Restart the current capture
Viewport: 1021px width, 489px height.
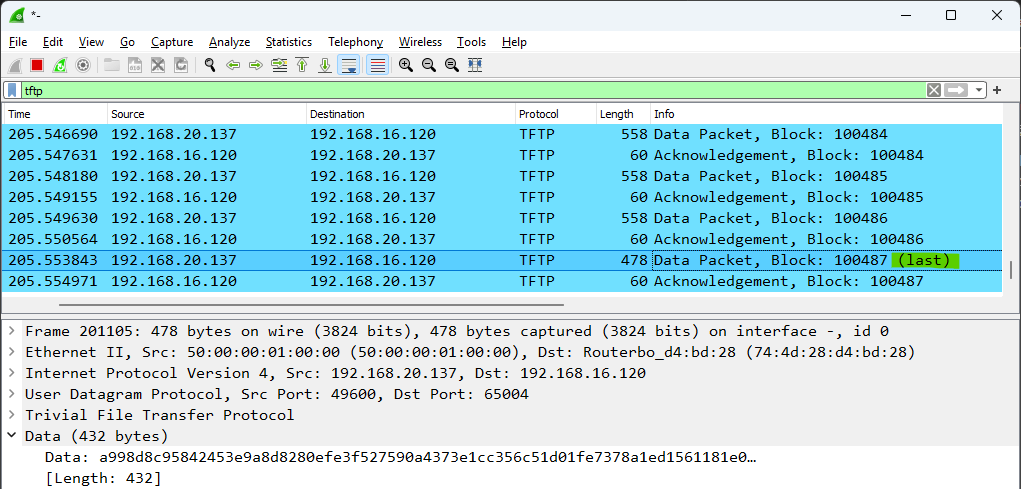(x=60, y=65)
